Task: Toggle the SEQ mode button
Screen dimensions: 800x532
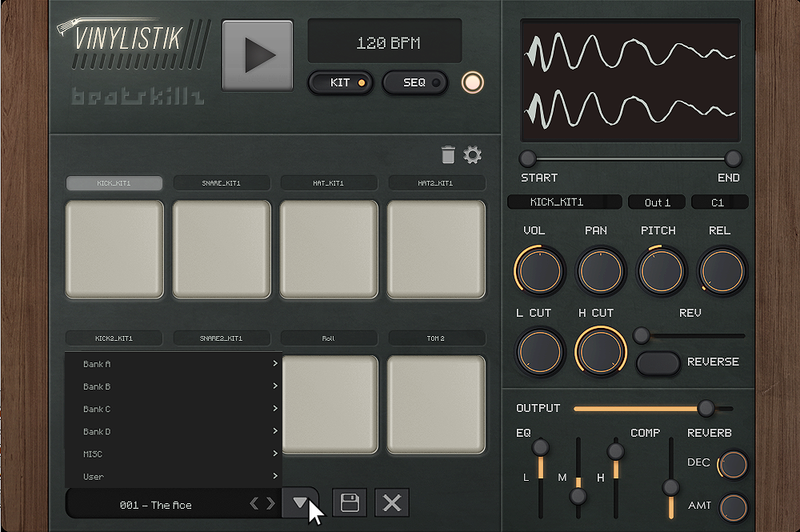Action: pos(414,83)
